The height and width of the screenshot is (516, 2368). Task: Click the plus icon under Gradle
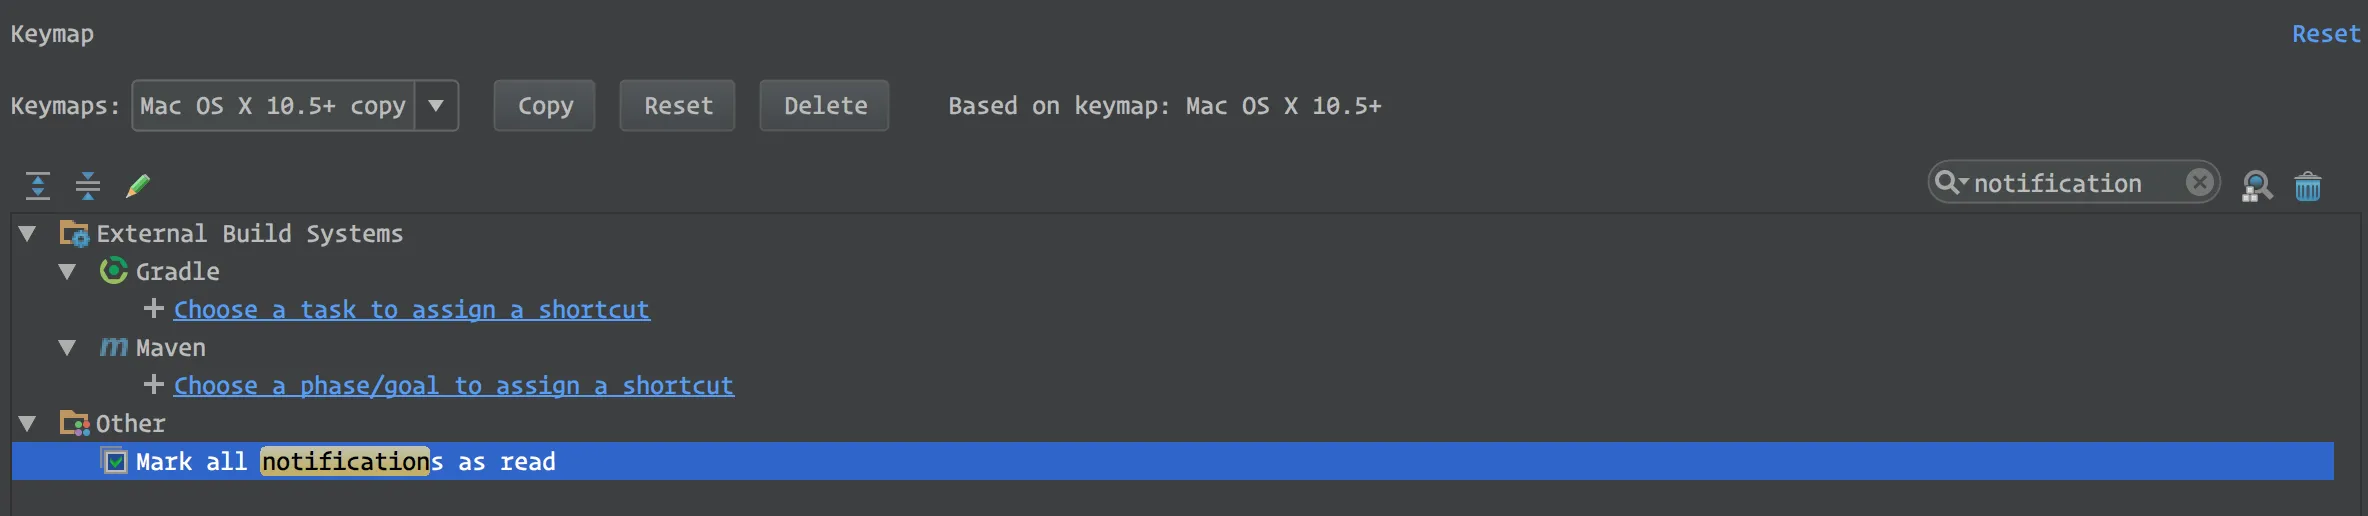(x=154, y=308)
